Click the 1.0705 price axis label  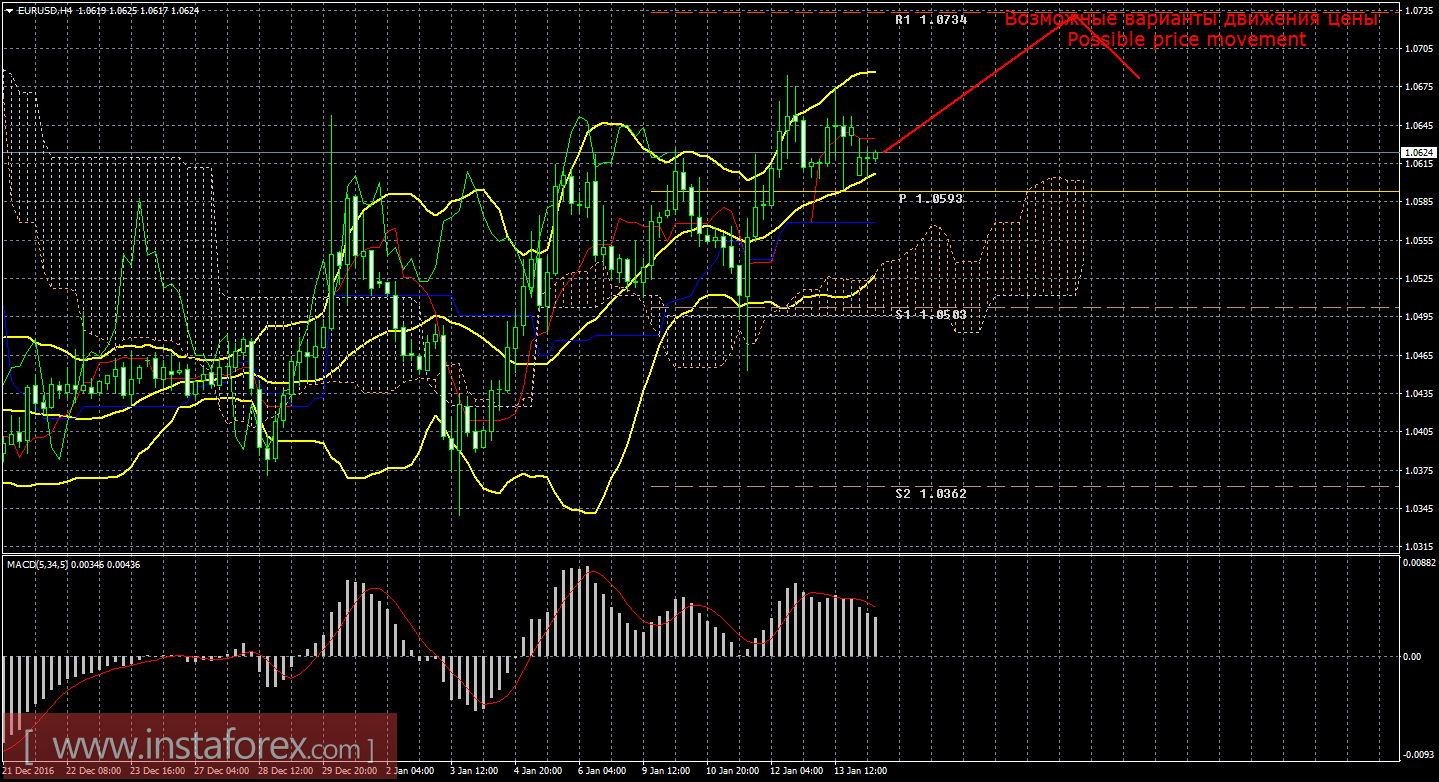(1419, 48)
